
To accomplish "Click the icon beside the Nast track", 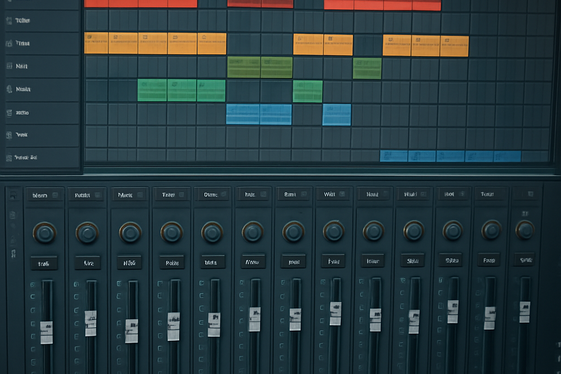I will [9, 66].
